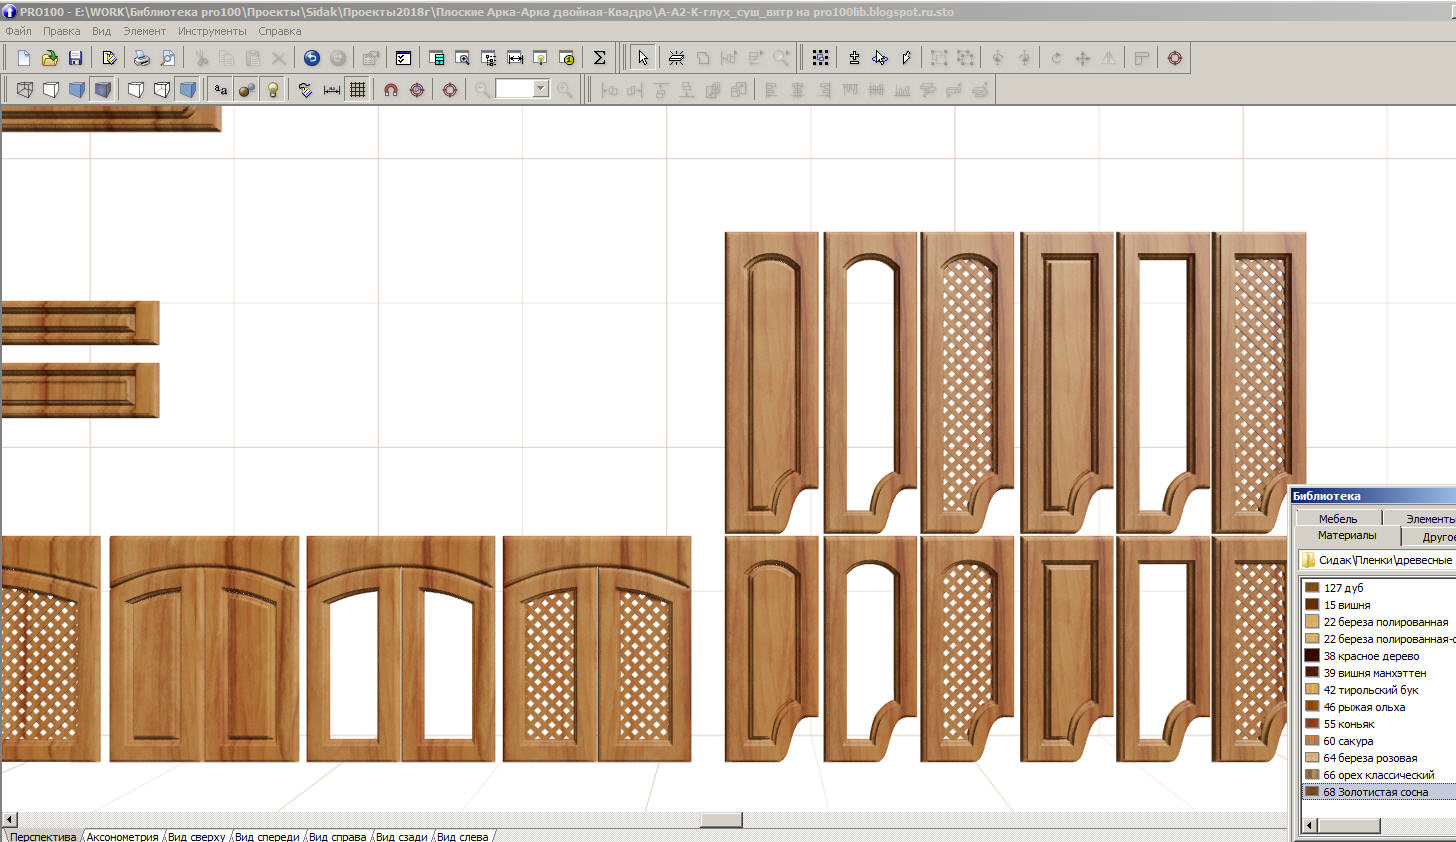This screenshot has width=1456, height=842.
Task: Click the top-left solid arched cabinet door
Action: click(772, 382)
